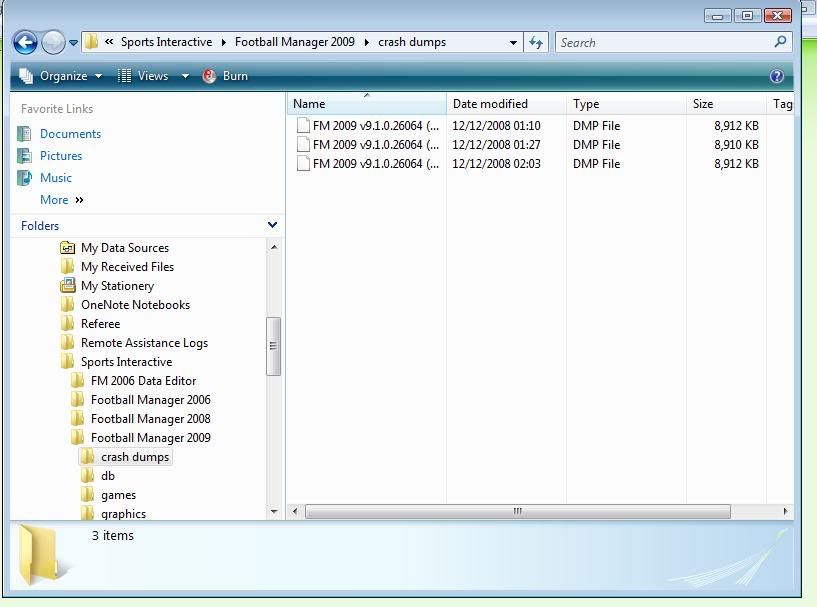Click the 3 items status text
Image resolution: width=817 pixels, height=607 pixels.
pos(113,536)
